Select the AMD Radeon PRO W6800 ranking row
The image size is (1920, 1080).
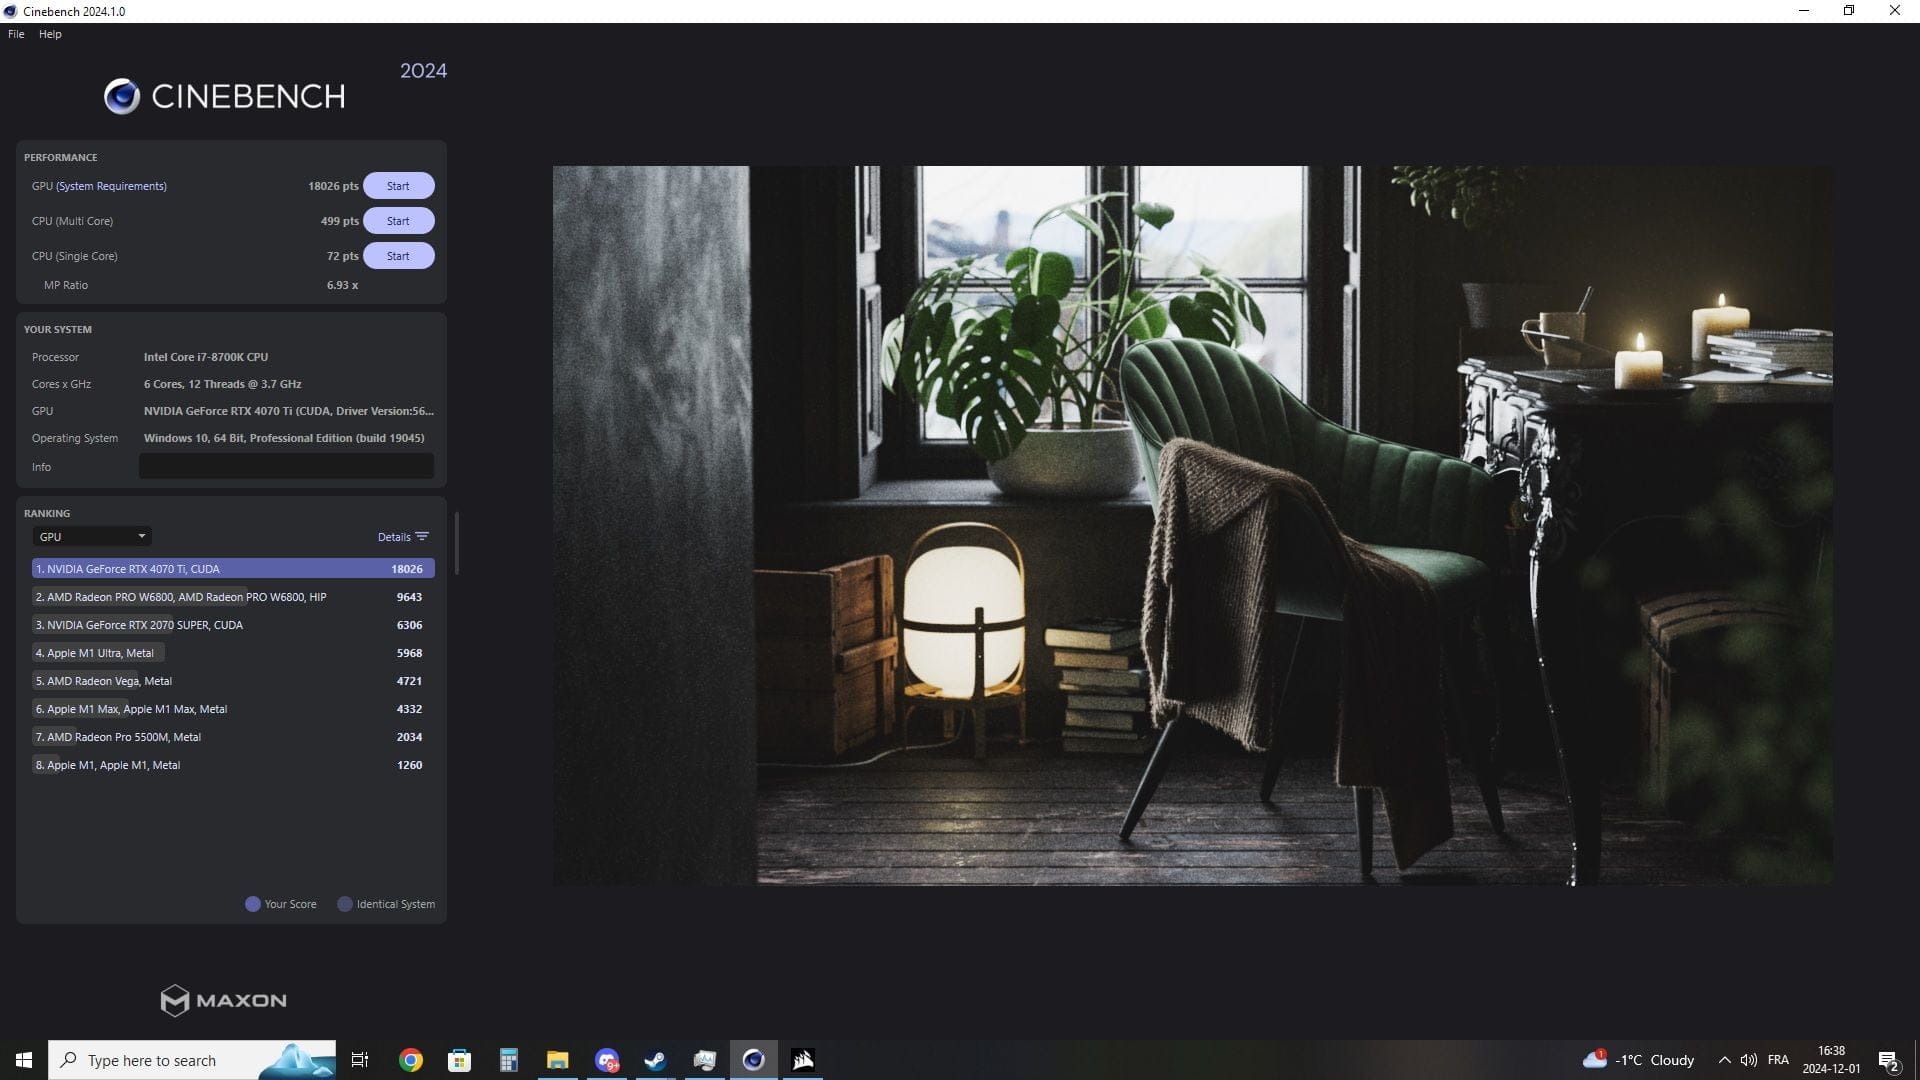(x=233, y=597)
